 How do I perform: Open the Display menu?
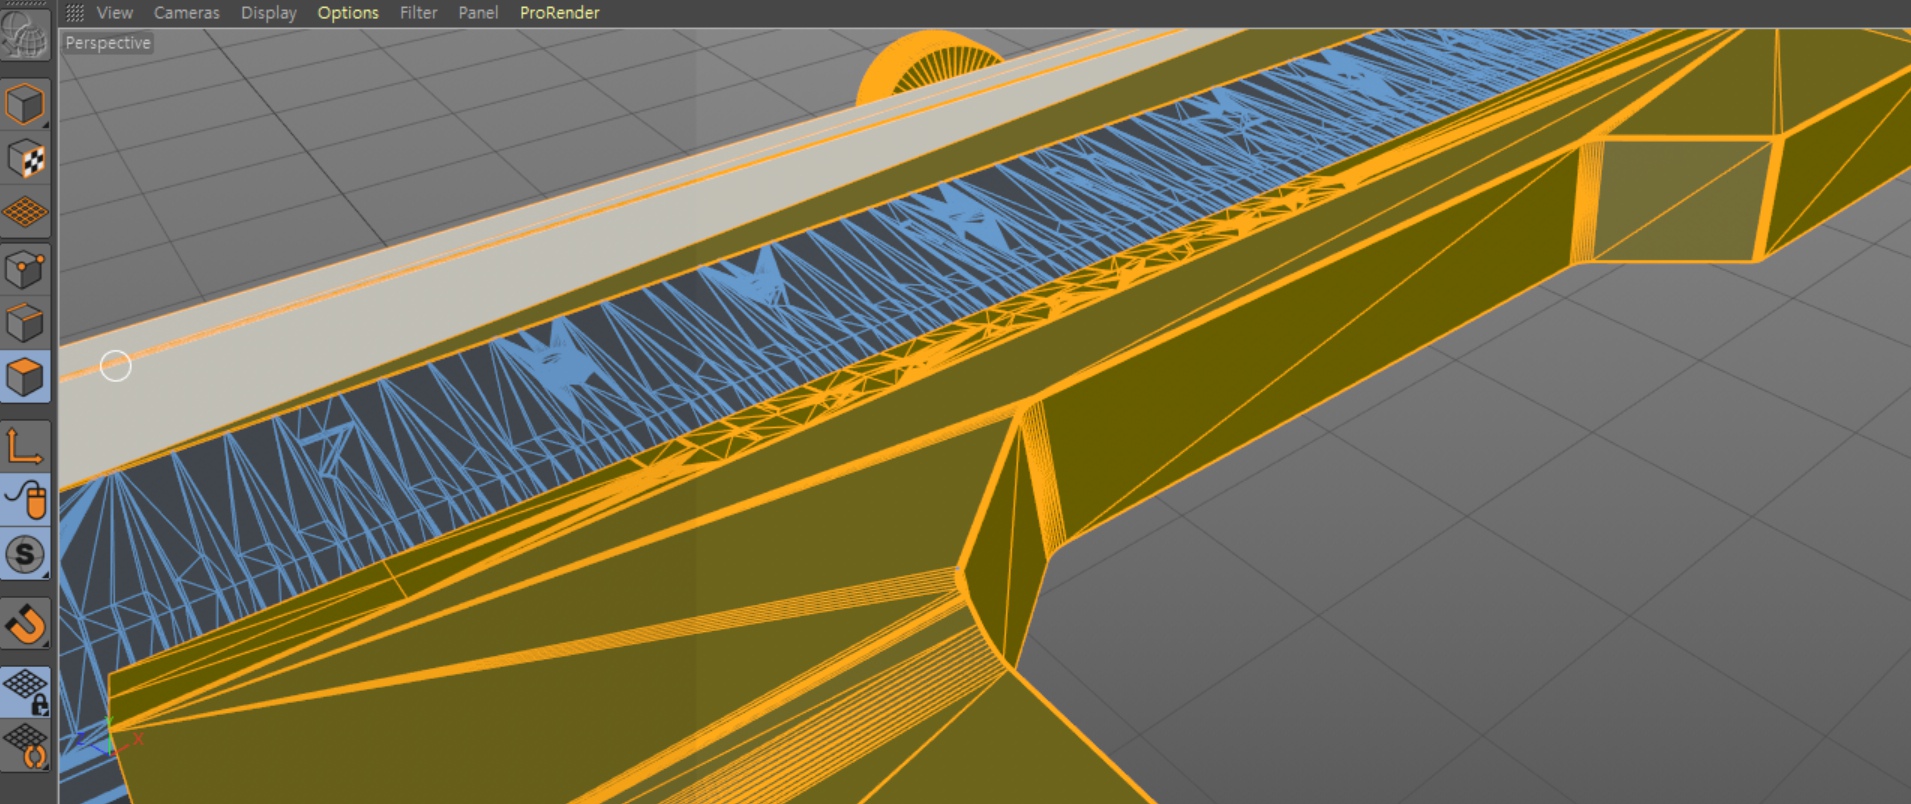[268, 13]
